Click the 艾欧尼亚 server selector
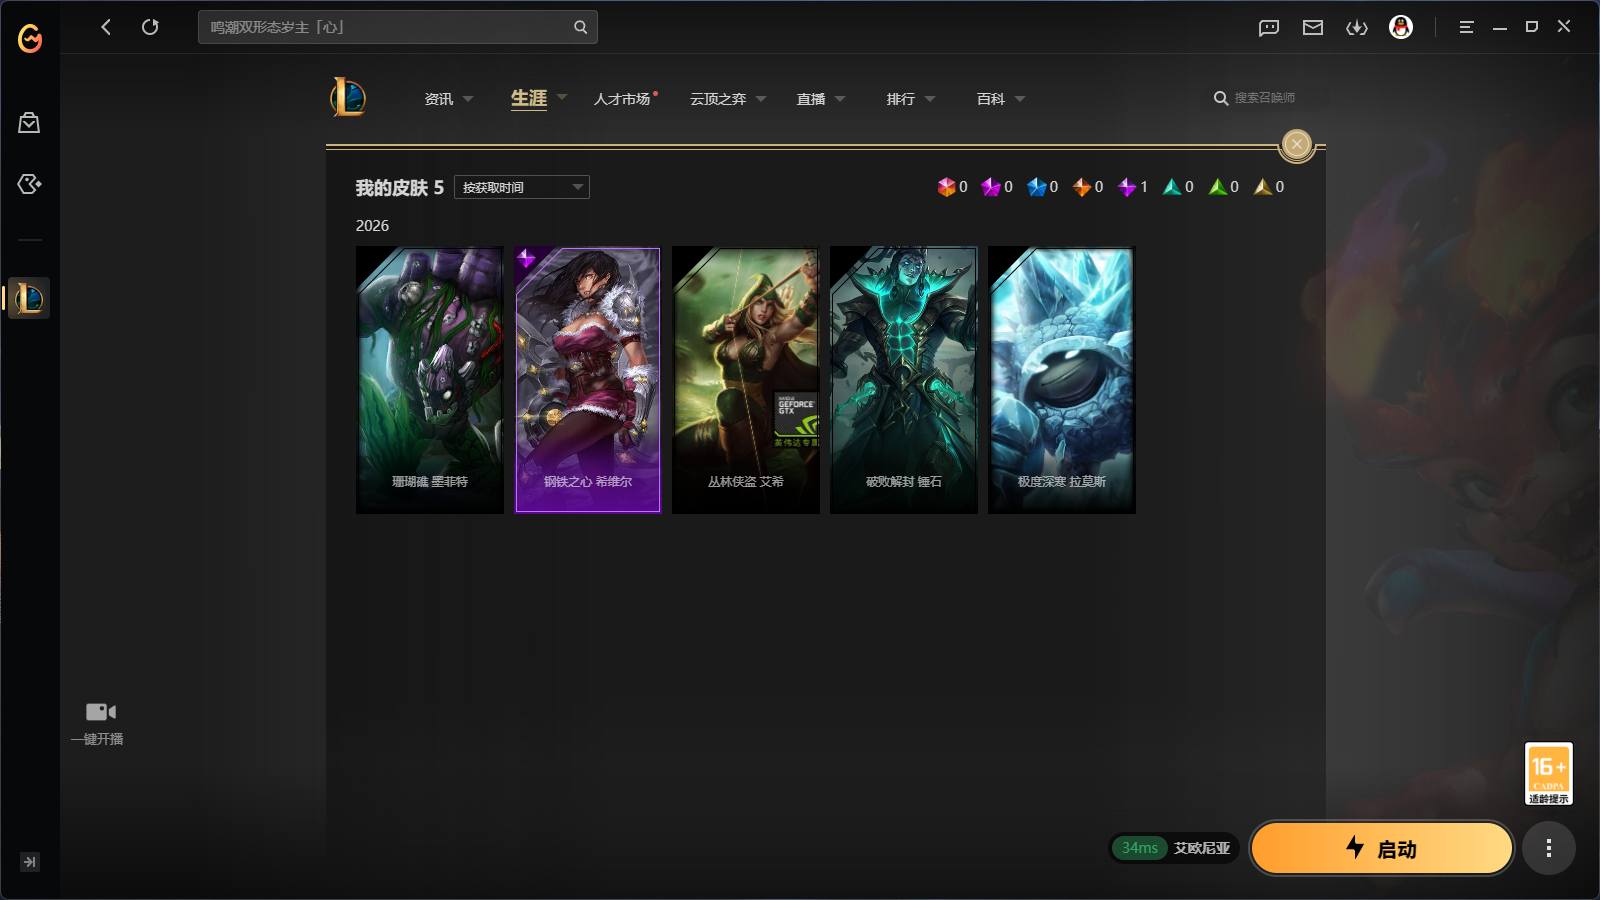This screenshot has width=1600, height=900. tap(1202, 848)
